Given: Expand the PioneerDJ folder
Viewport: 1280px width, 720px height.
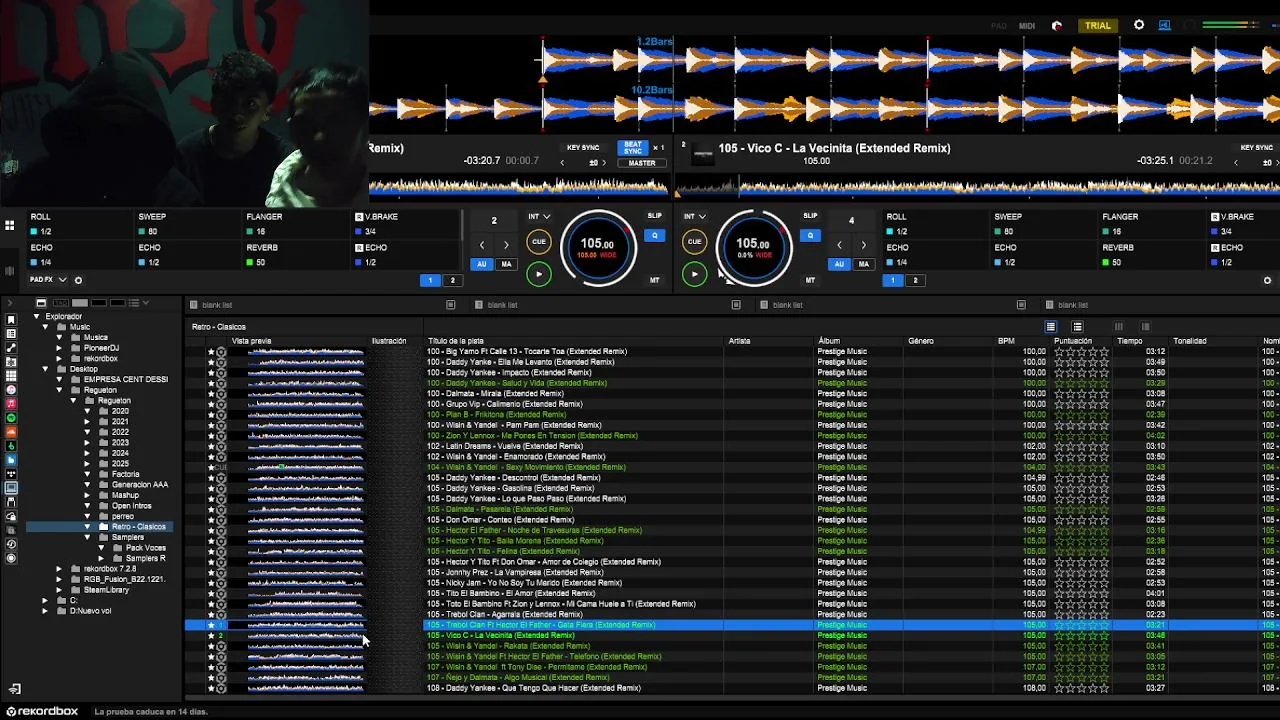Looking at the screenshot, I should click(x=59, y=348).
